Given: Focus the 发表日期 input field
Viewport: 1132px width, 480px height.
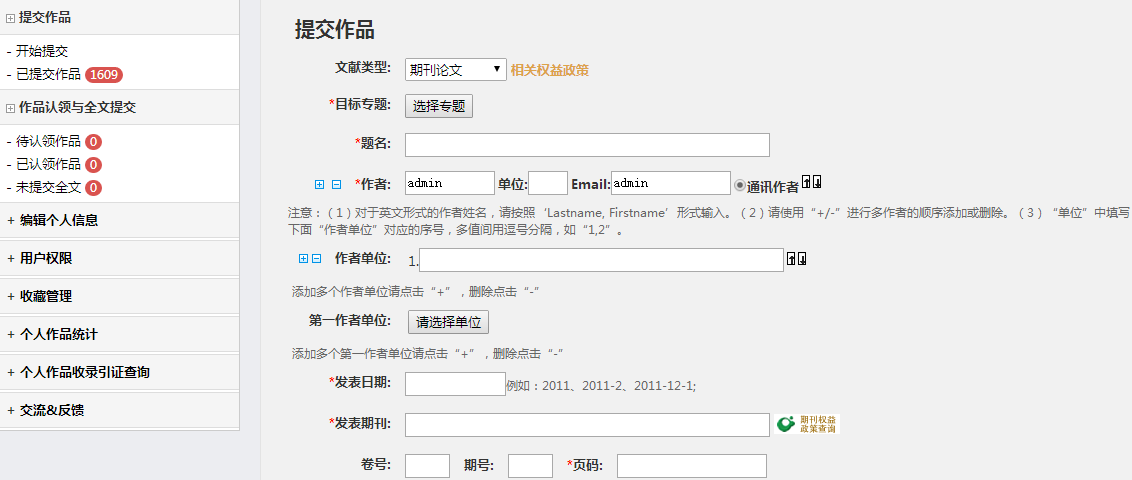Looking at the screenshot, I should [455, 384].
